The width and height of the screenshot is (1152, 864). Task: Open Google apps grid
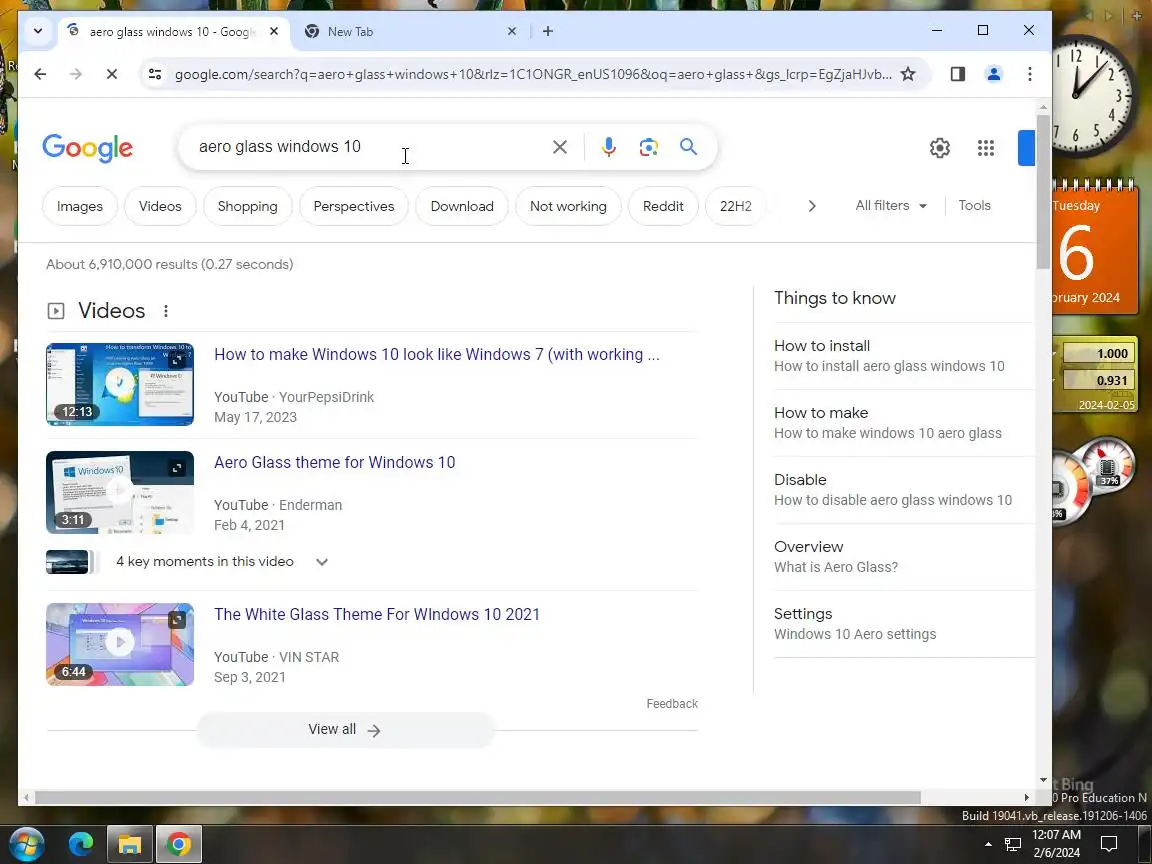point(986,148)
